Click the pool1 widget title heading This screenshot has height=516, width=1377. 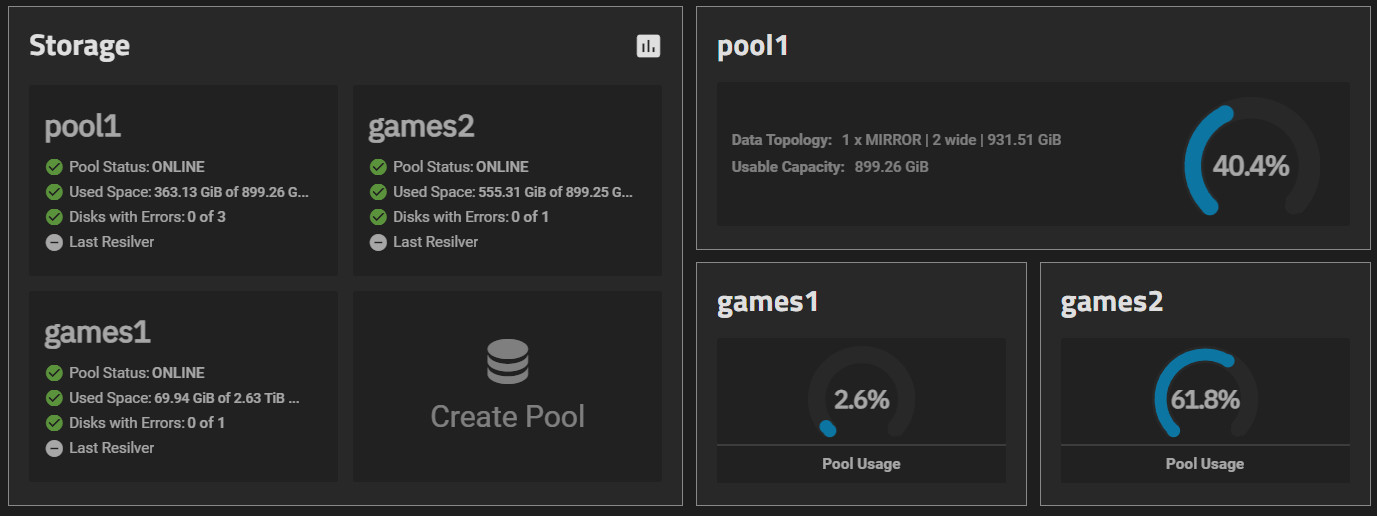pyautogui.click(x=753, y=46)
